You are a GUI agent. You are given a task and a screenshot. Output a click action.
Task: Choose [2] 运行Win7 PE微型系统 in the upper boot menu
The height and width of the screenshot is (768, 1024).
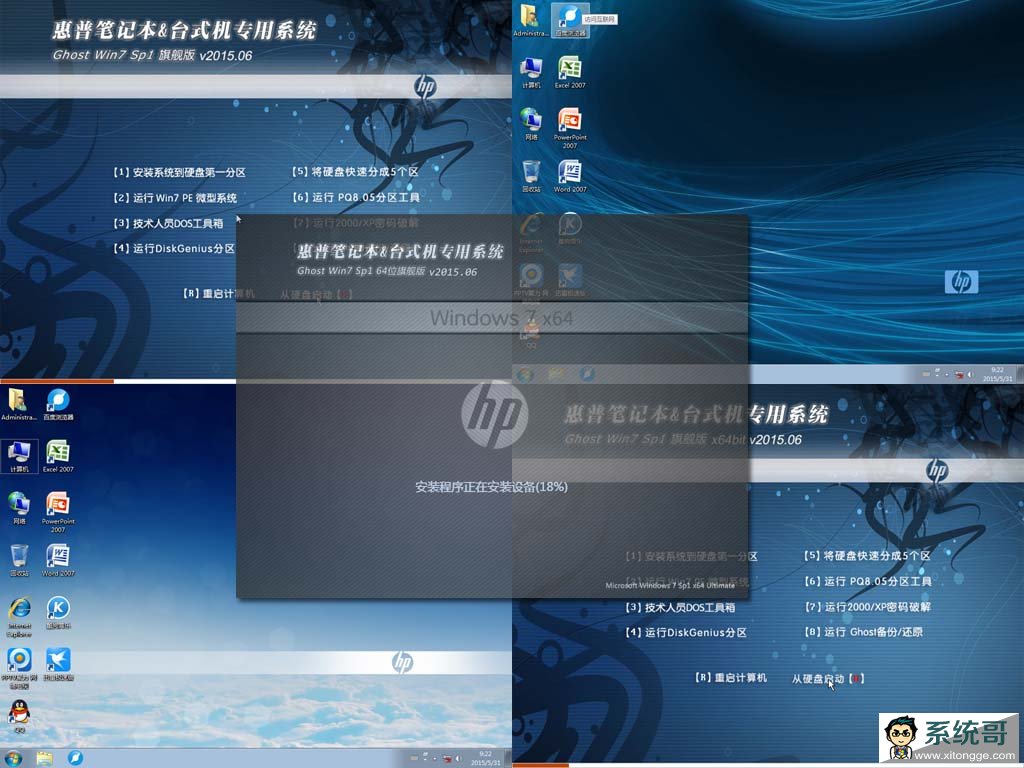(x=175, y=198)
